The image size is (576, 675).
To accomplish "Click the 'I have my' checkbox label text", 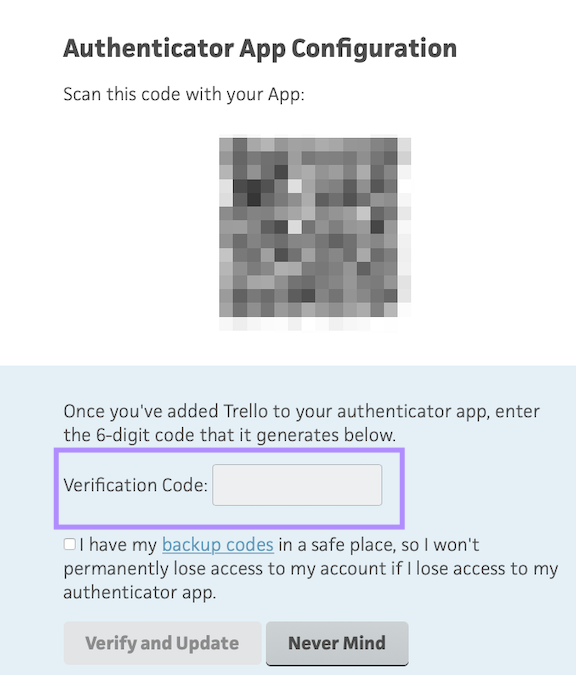I will point(118,545).
